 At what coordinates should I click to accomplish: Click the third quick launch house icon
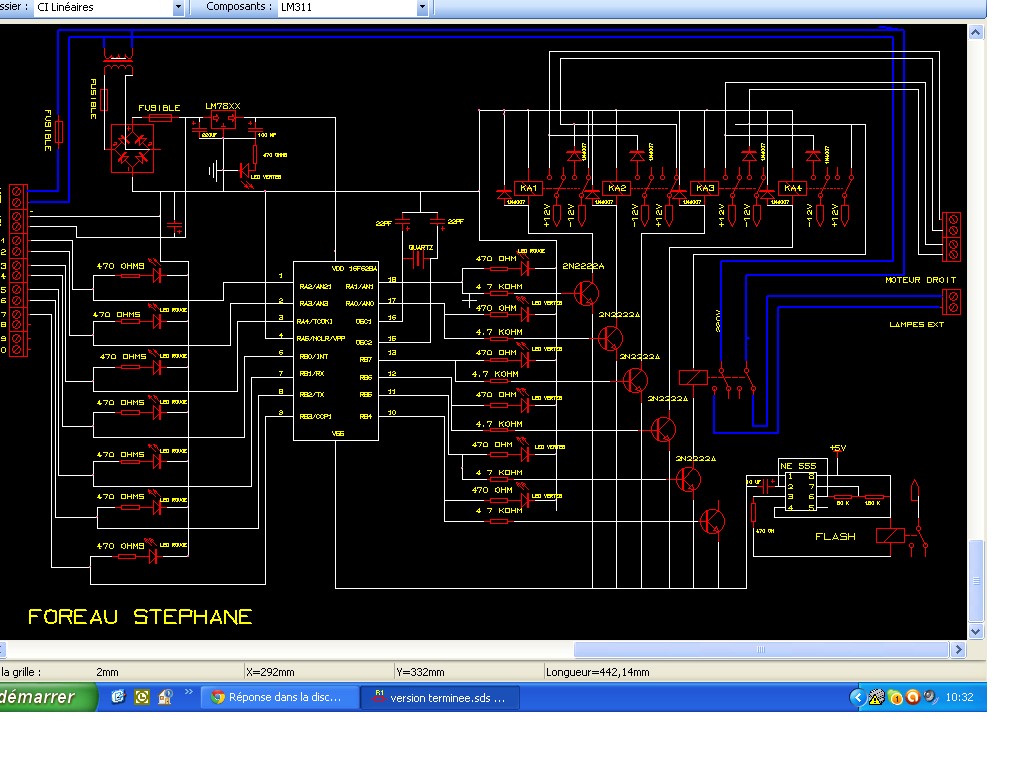165,697
